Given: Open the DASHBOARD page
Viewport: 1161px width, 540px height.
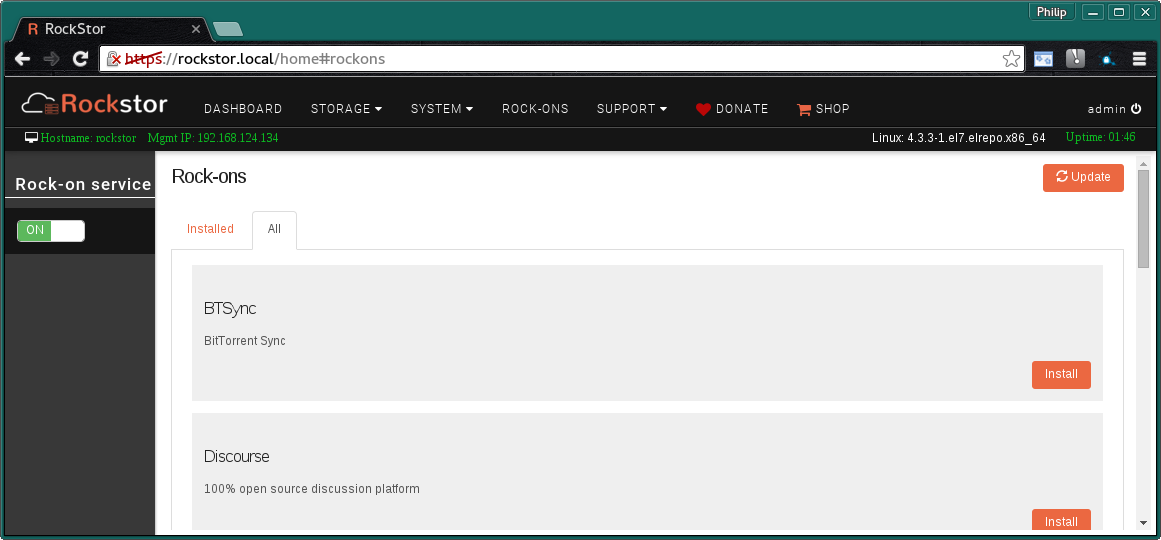Looking at the screenshot, I should point(243,109).
